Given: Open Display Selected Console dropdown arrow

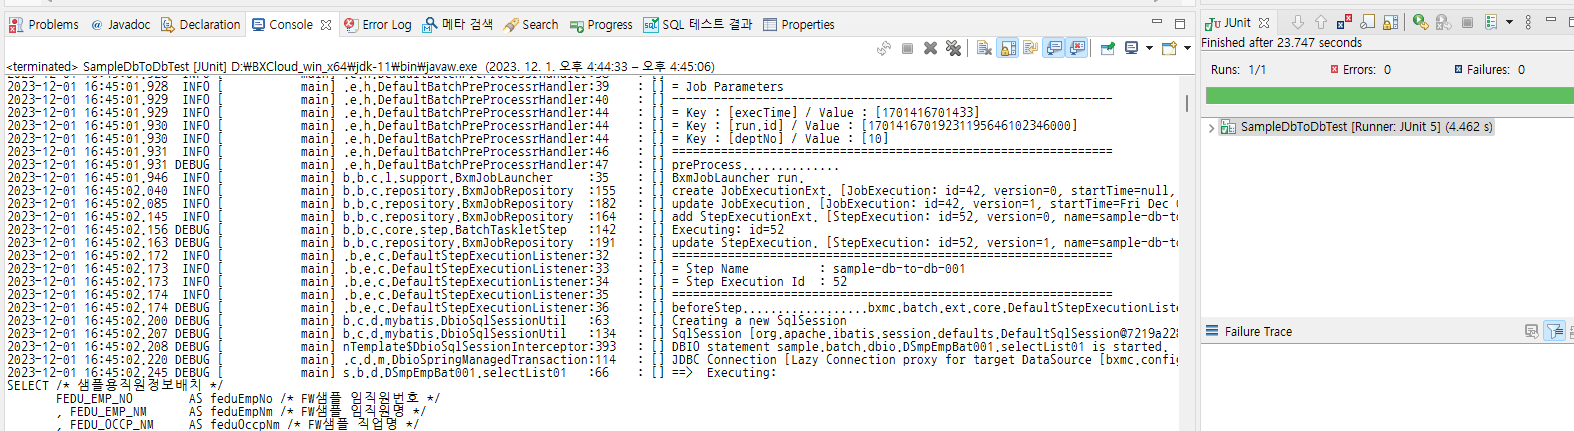Looking at the screenshot, I should (1149, 48).
